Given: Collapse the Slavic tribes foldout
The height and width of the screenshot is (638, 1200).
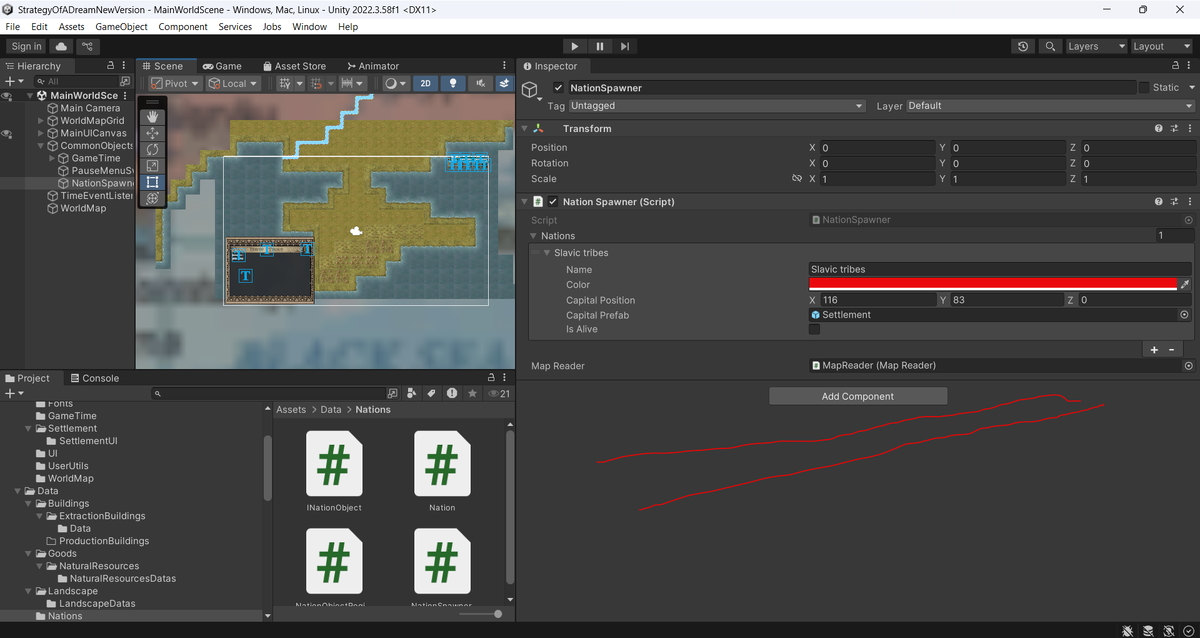Looking at the screenshot, I should pos(546,253).
